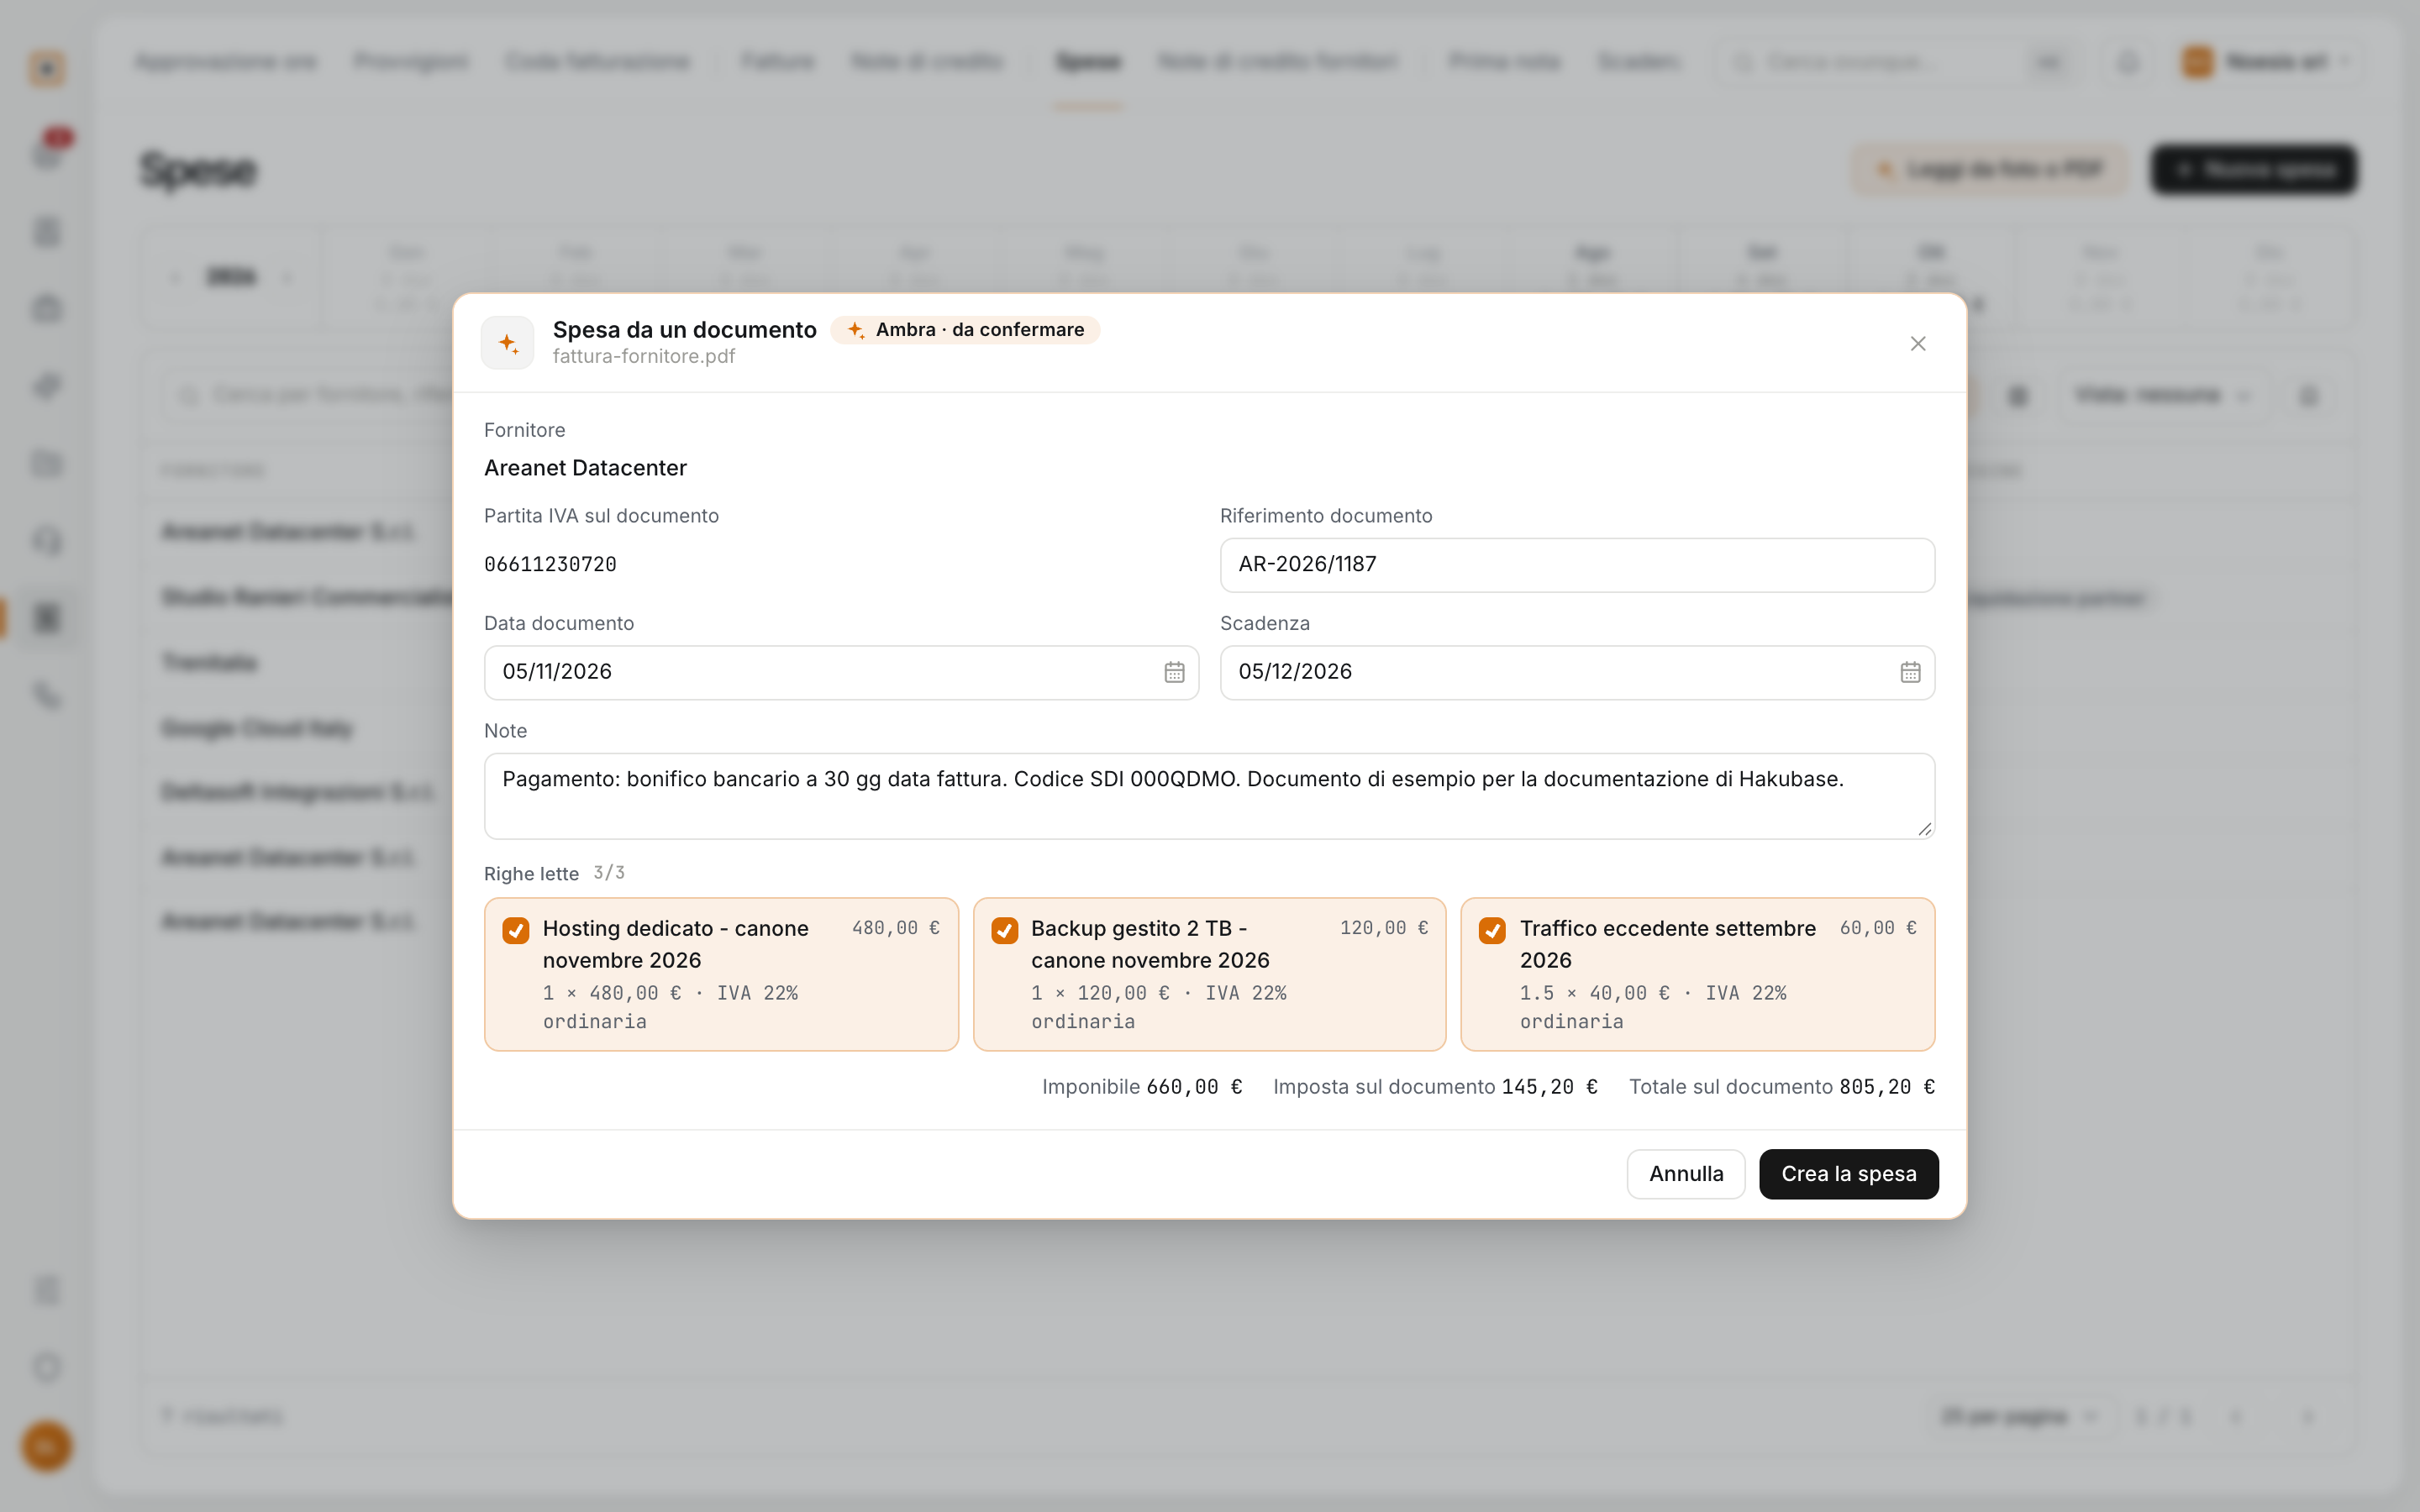
Task: Uncheck the Backup gestito 2 TB checkbox
Action: [x=1004, y=930]
